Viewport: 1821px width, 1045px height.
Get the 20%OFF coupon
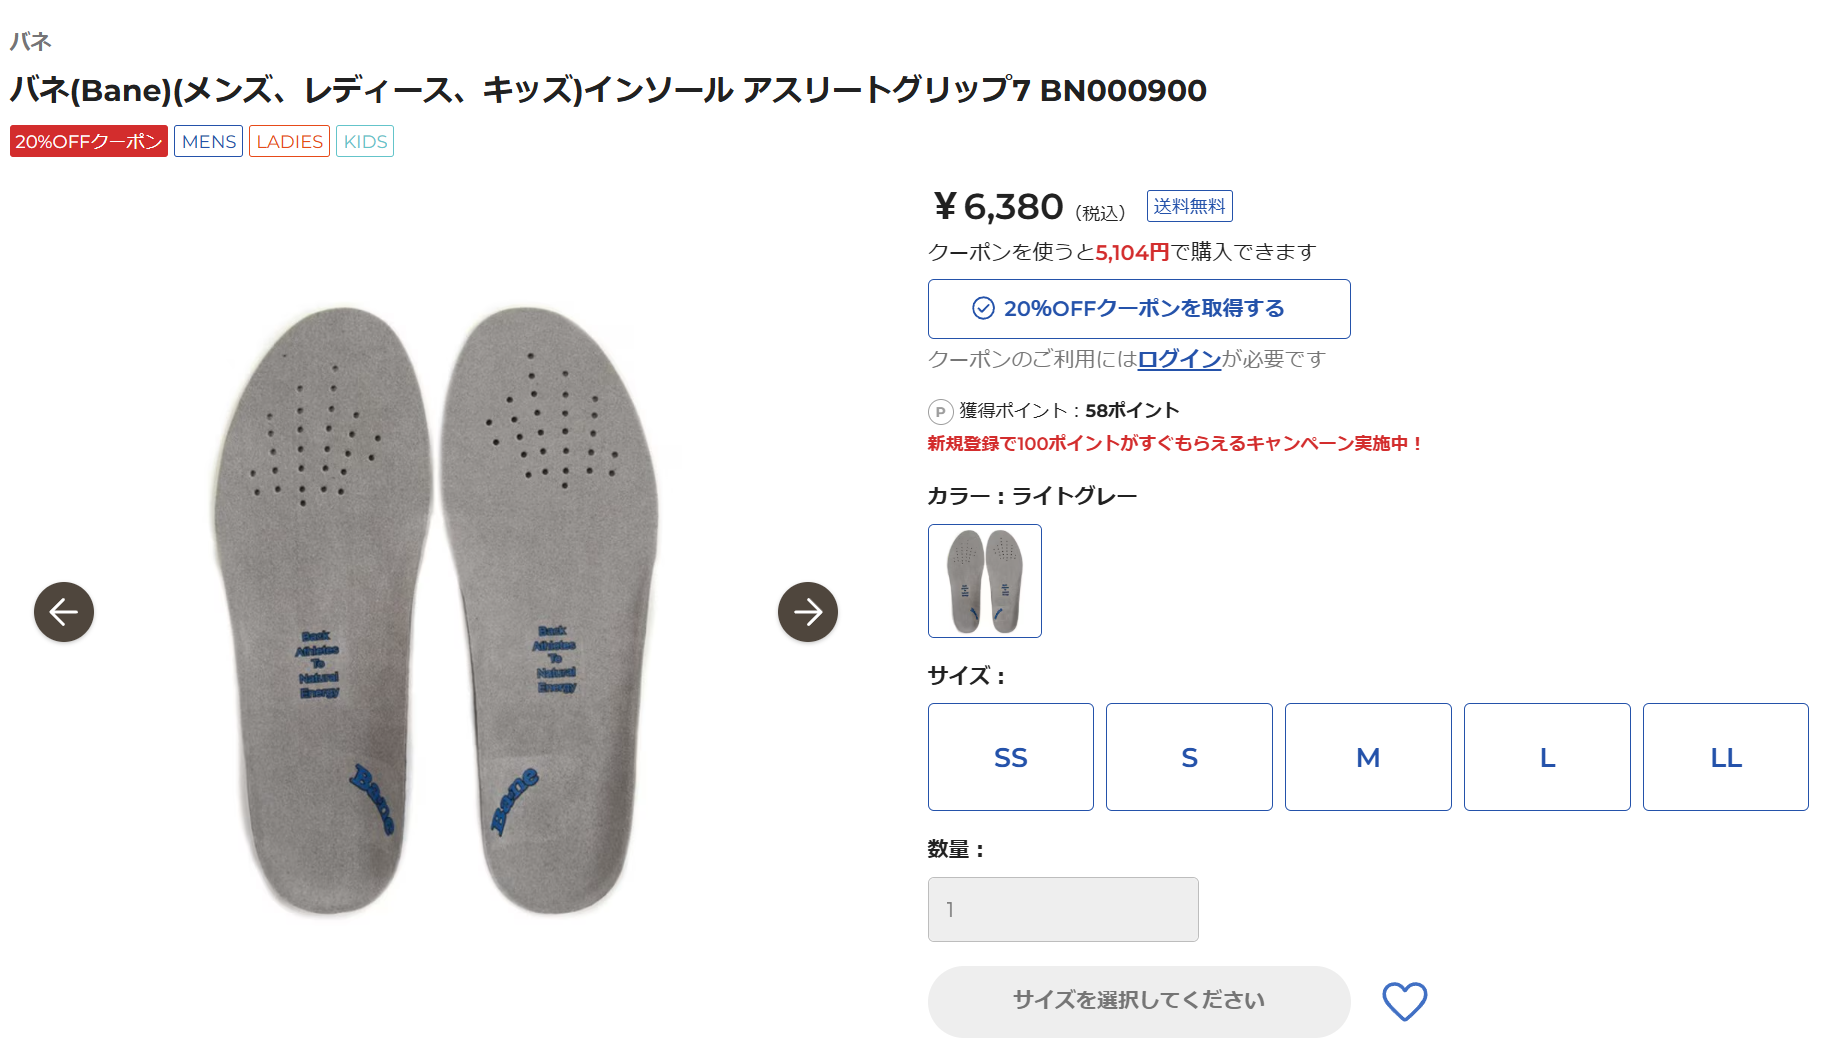[1139, 309]
